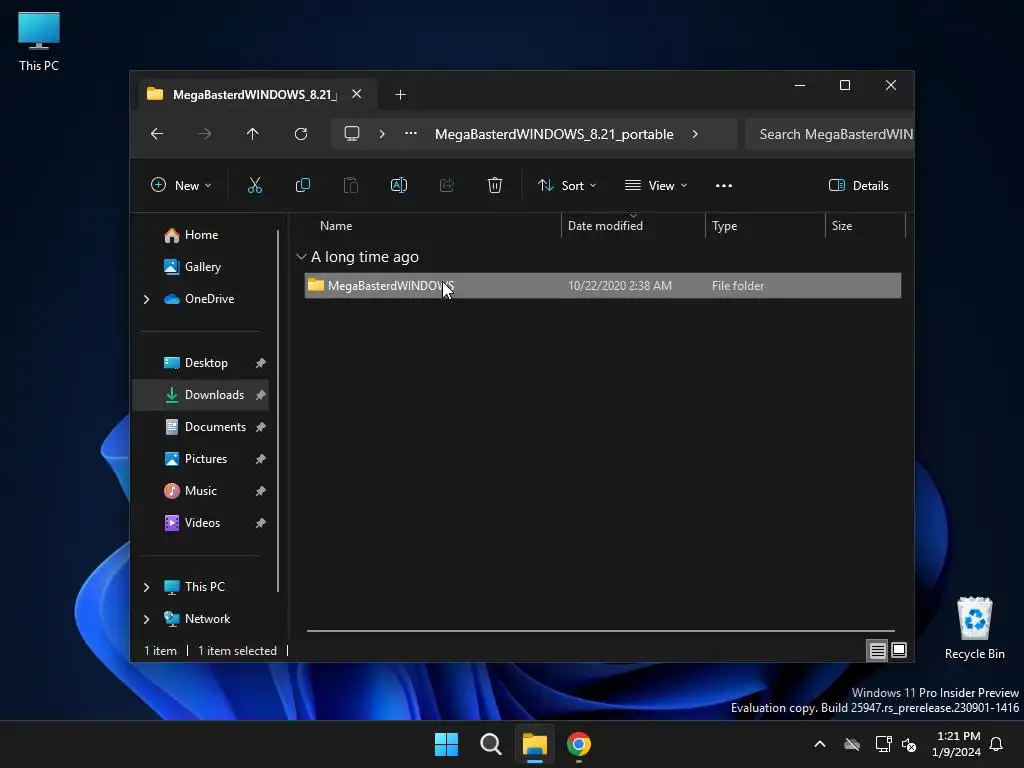Show hidden breadcrumb path ellipsis
Image resolution: width=1024 pixels, height=768 pixels.
coord(411,133)
